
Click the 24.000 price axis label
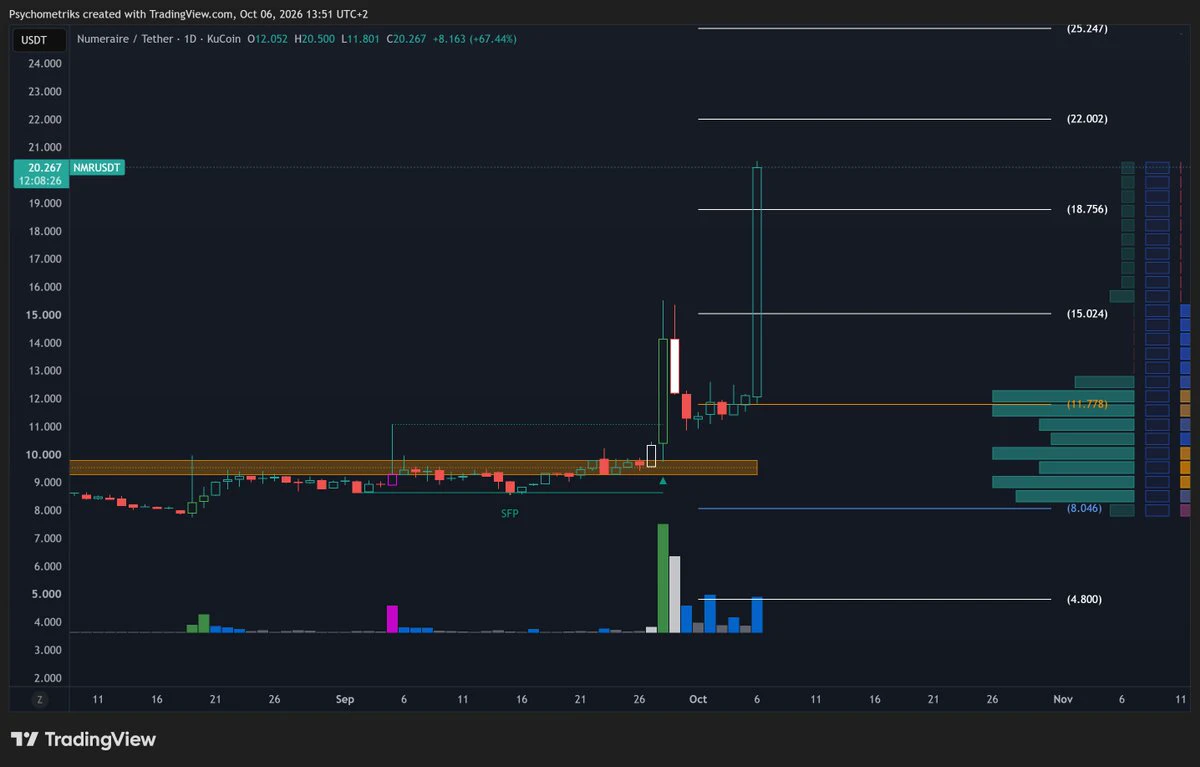pyautogui.click(x=47, y=64)
